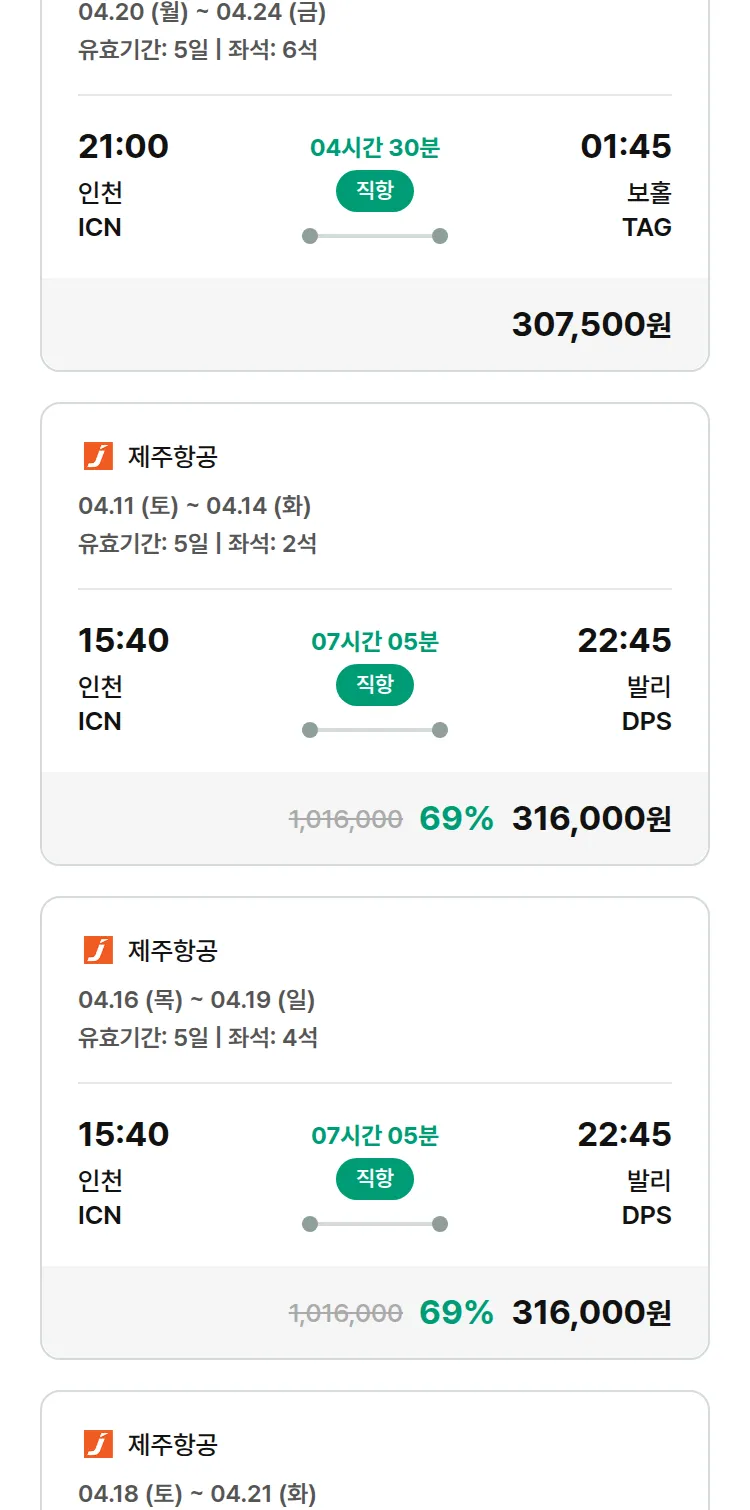Open the 04.16 (목) ~ 04.19 (일) date range
This screenshot has width=750, height=1510.
point(196,1000)
